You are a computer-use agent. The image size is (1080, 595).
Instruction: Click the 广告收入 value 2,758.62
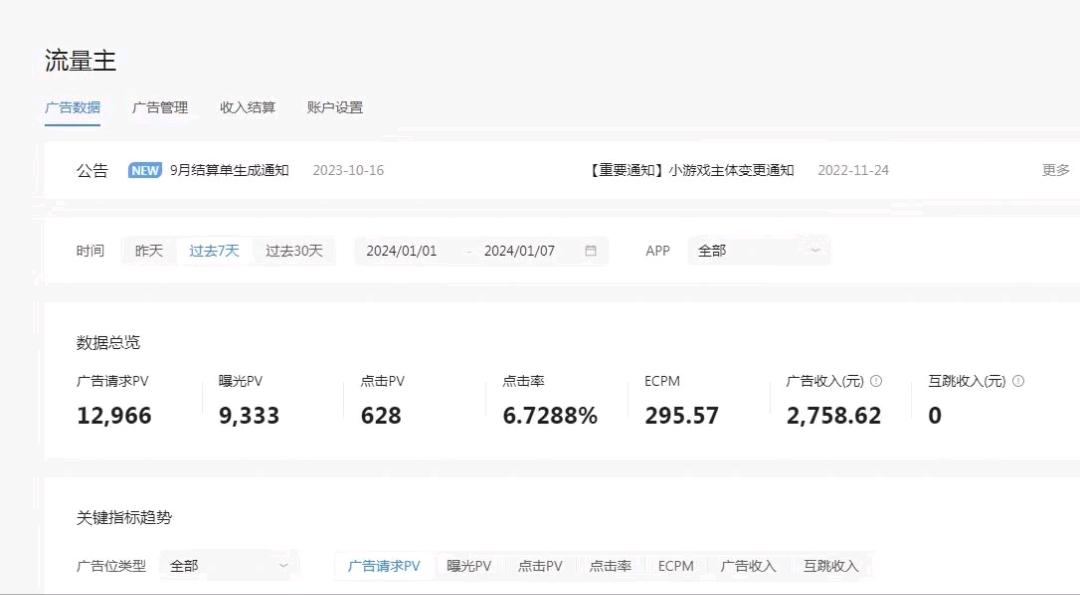click(833, 416)
